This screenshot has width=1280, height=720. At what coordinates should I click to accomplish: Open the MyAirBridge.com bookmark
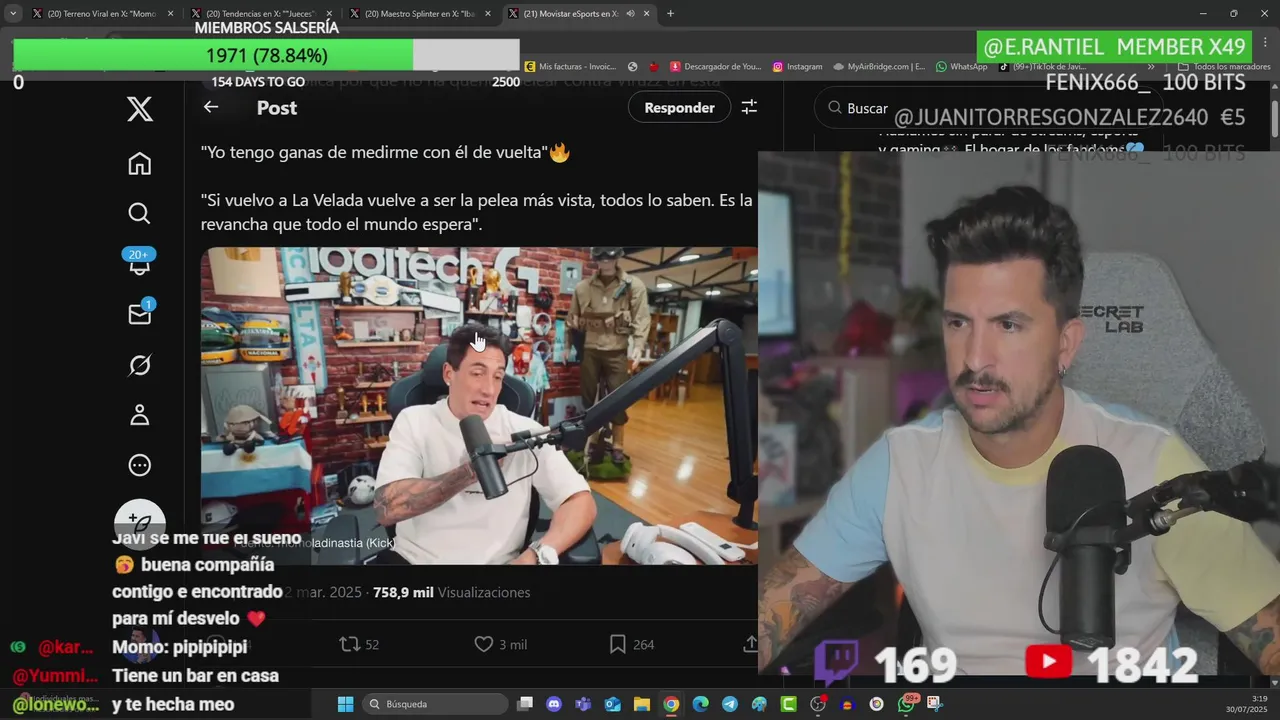coord(879,67)
